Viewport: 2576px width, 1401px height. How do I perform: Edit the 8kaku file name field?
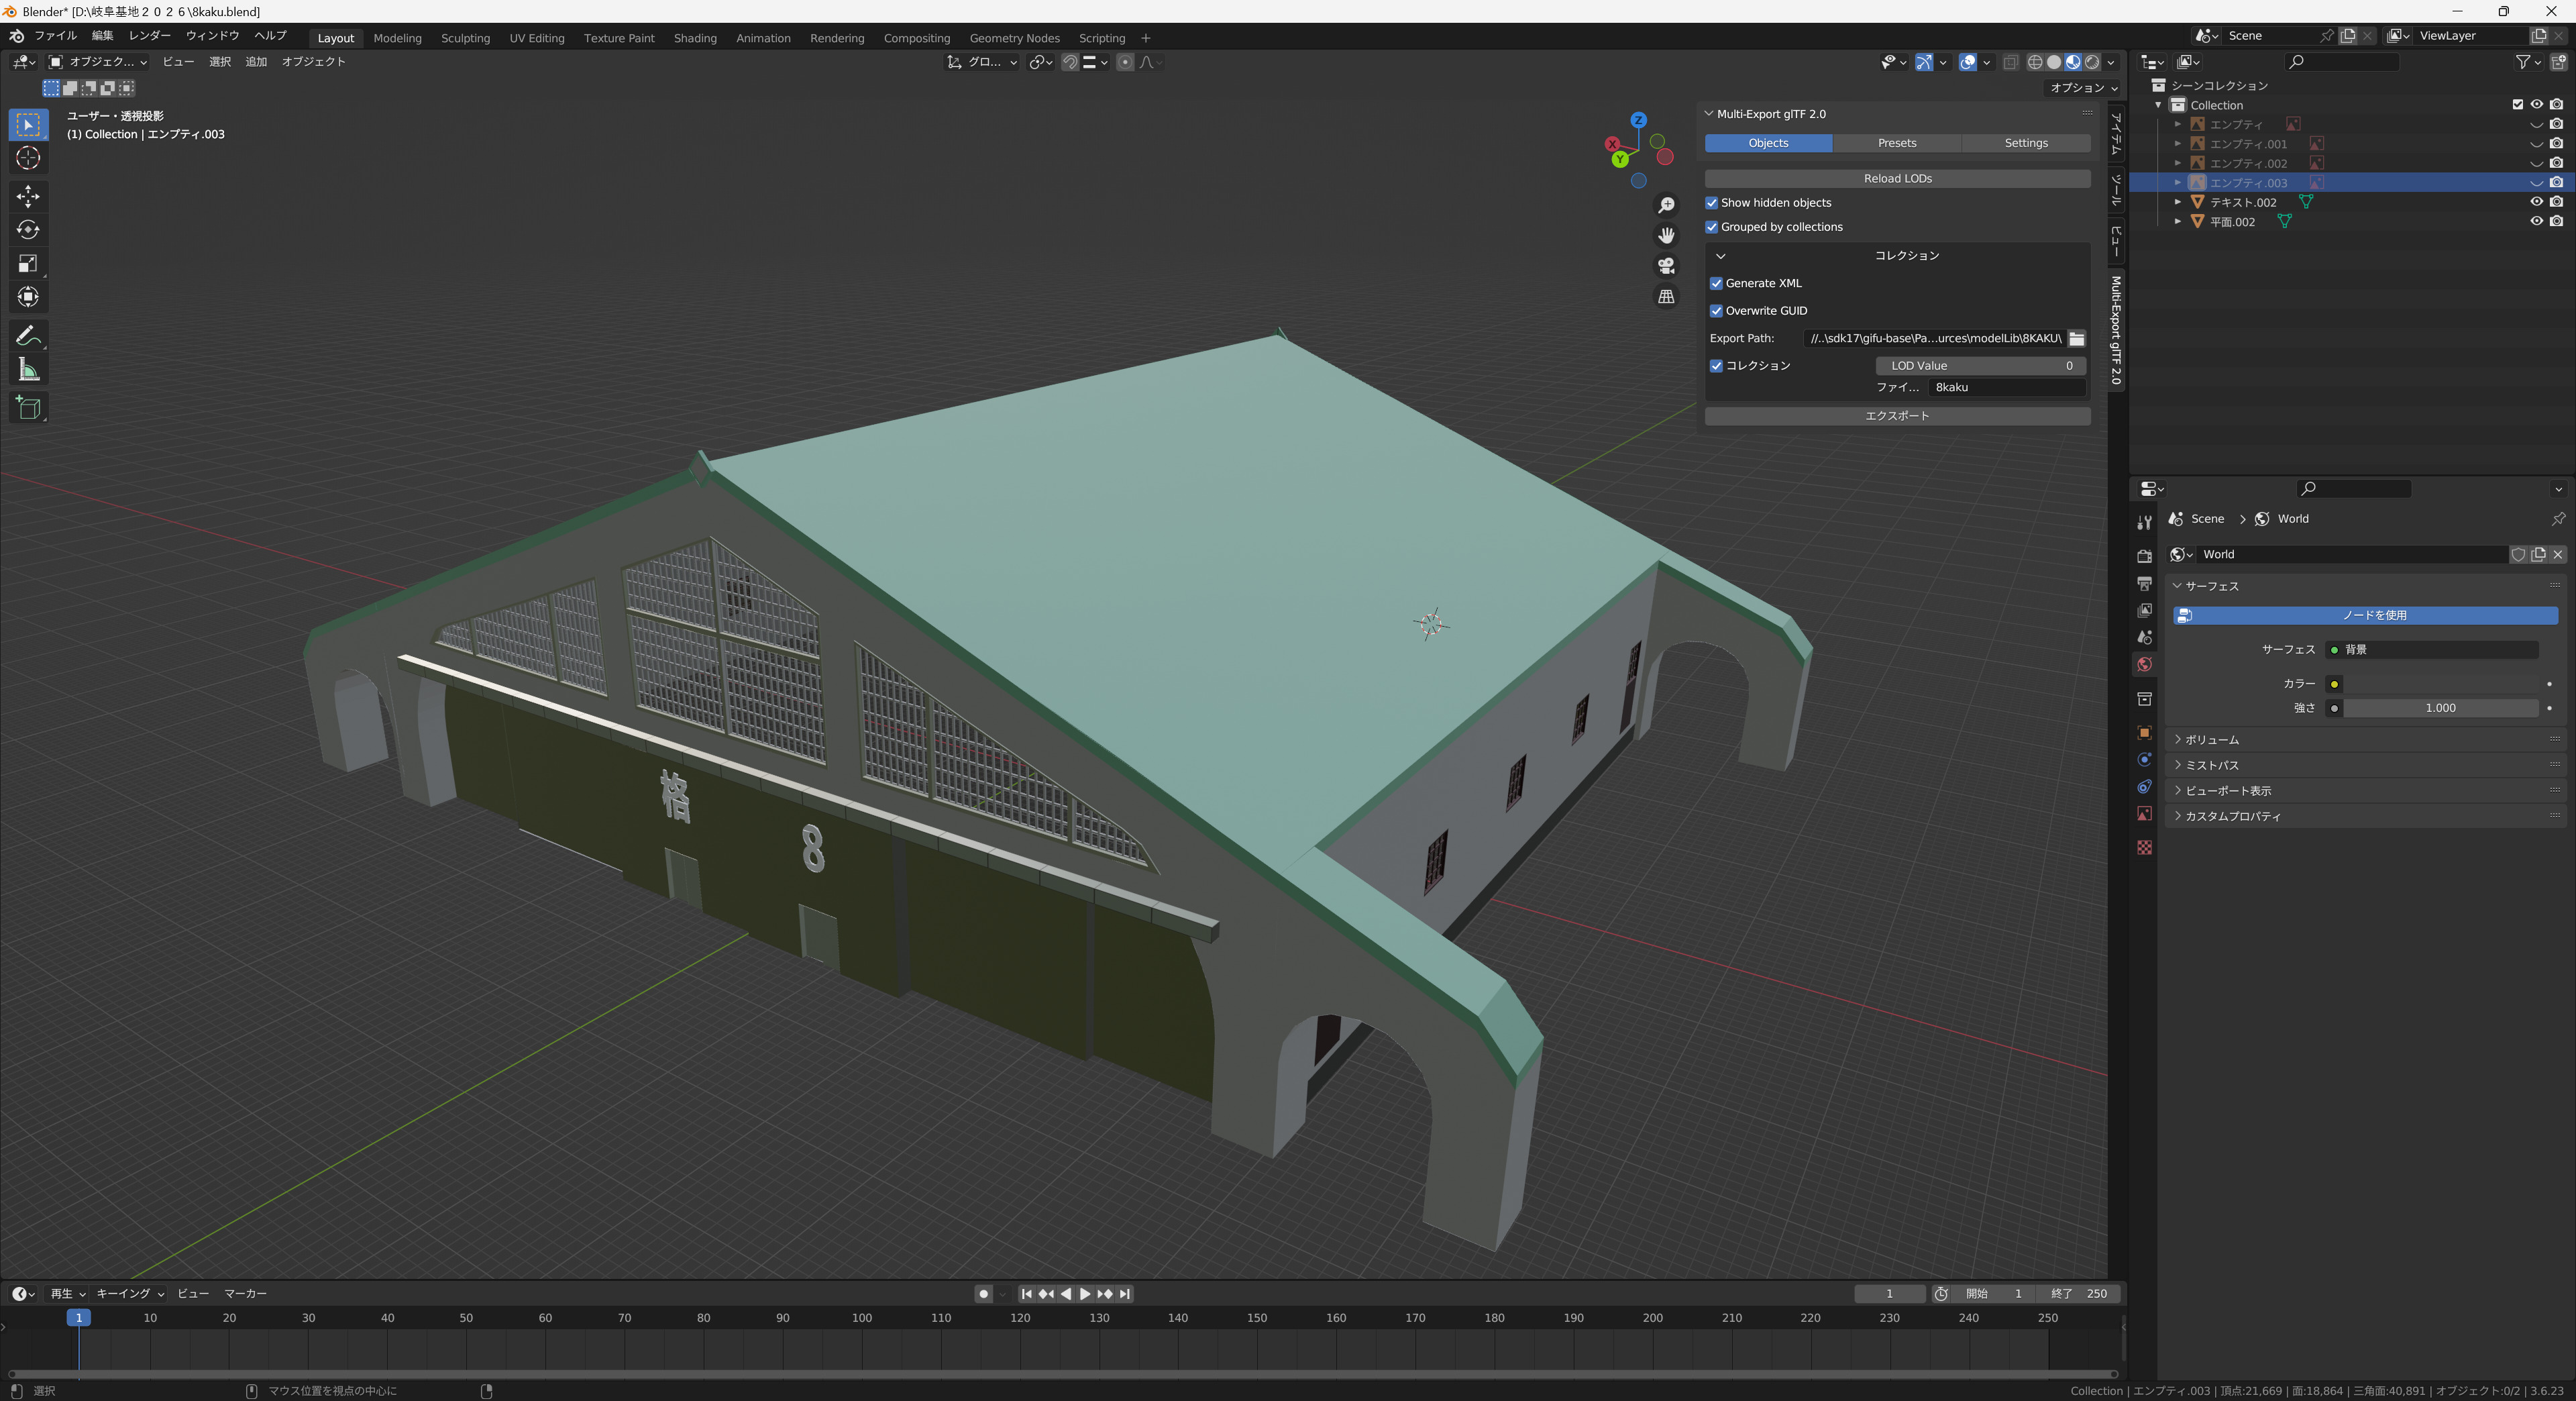click(2006, 387)
